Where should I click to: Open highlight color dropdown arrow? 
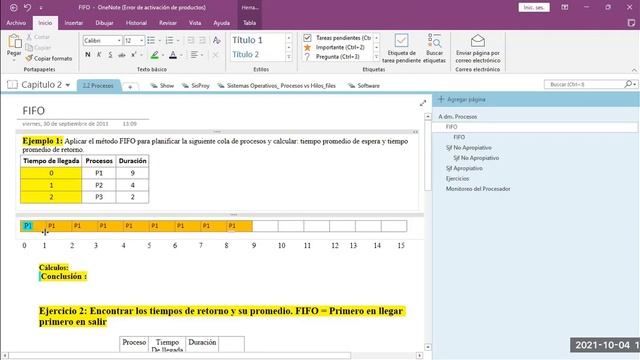coord(163,55)
